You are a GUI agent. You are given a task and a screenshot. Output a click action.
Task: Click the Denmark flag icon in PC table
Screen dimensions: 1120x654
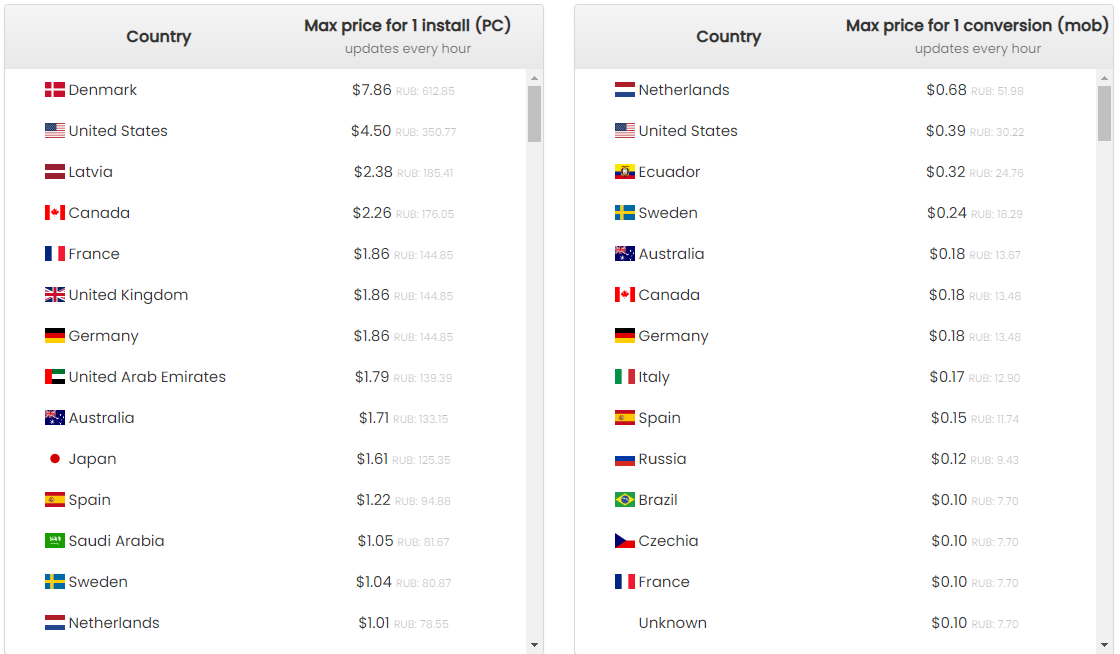55,90
